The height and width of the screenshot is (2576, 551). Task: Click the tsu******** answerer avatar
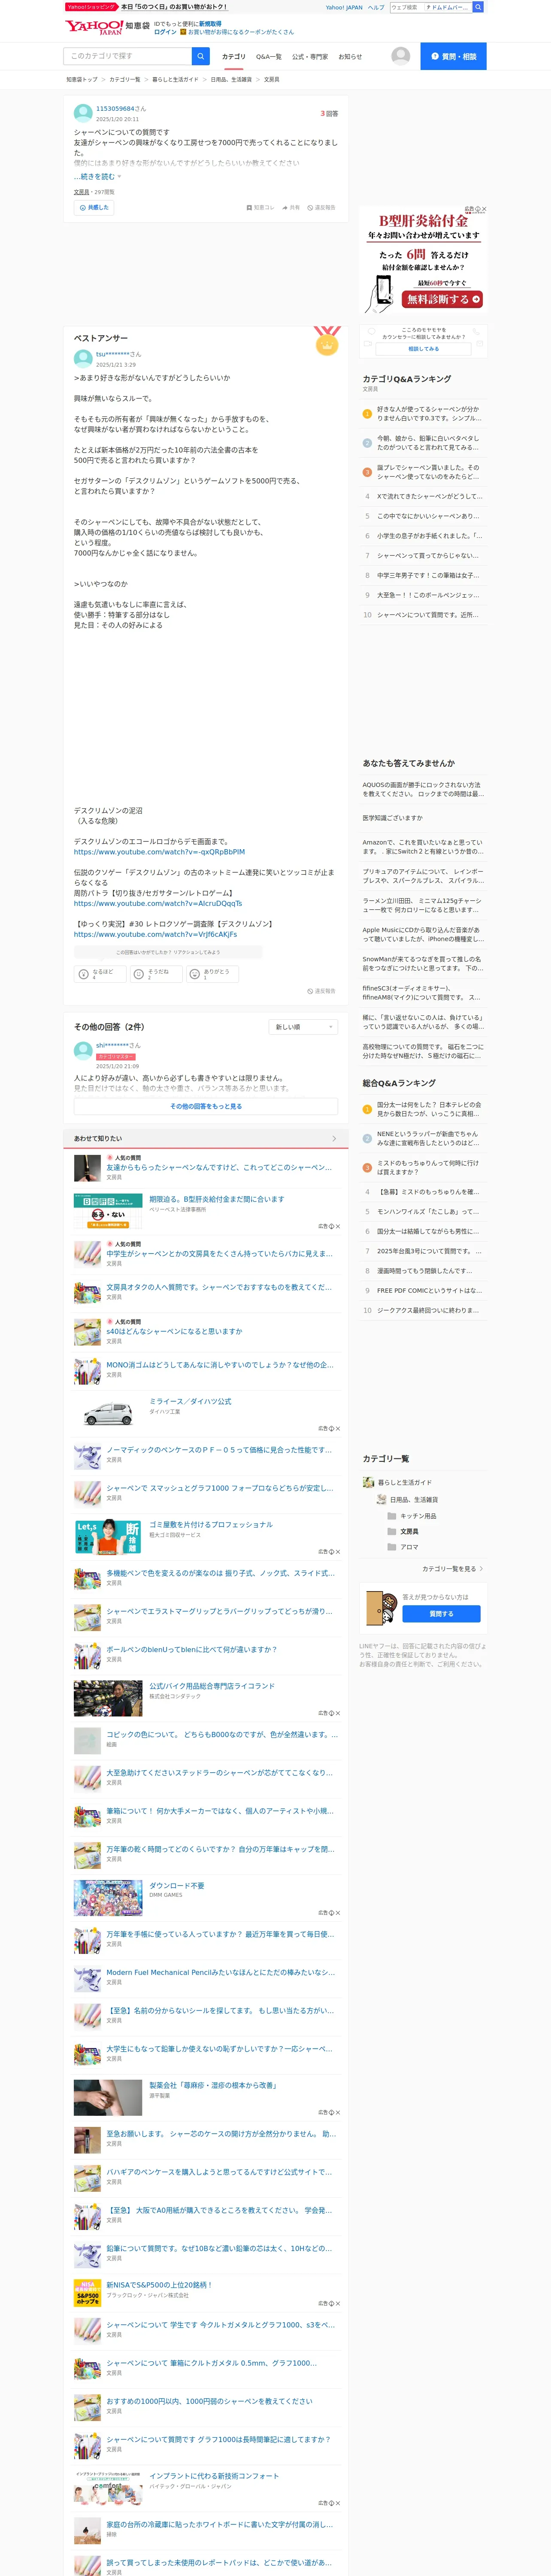click(83, 359)
